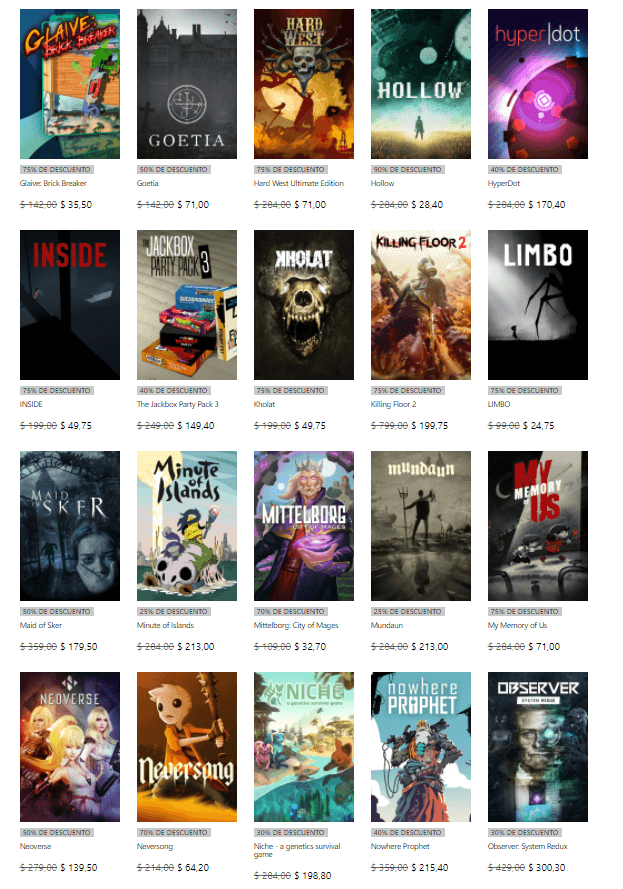The image size is (623, 889).
Task: Click the HyperDot cover artwork
Action: pyautogui.click(x=538, y=84)
